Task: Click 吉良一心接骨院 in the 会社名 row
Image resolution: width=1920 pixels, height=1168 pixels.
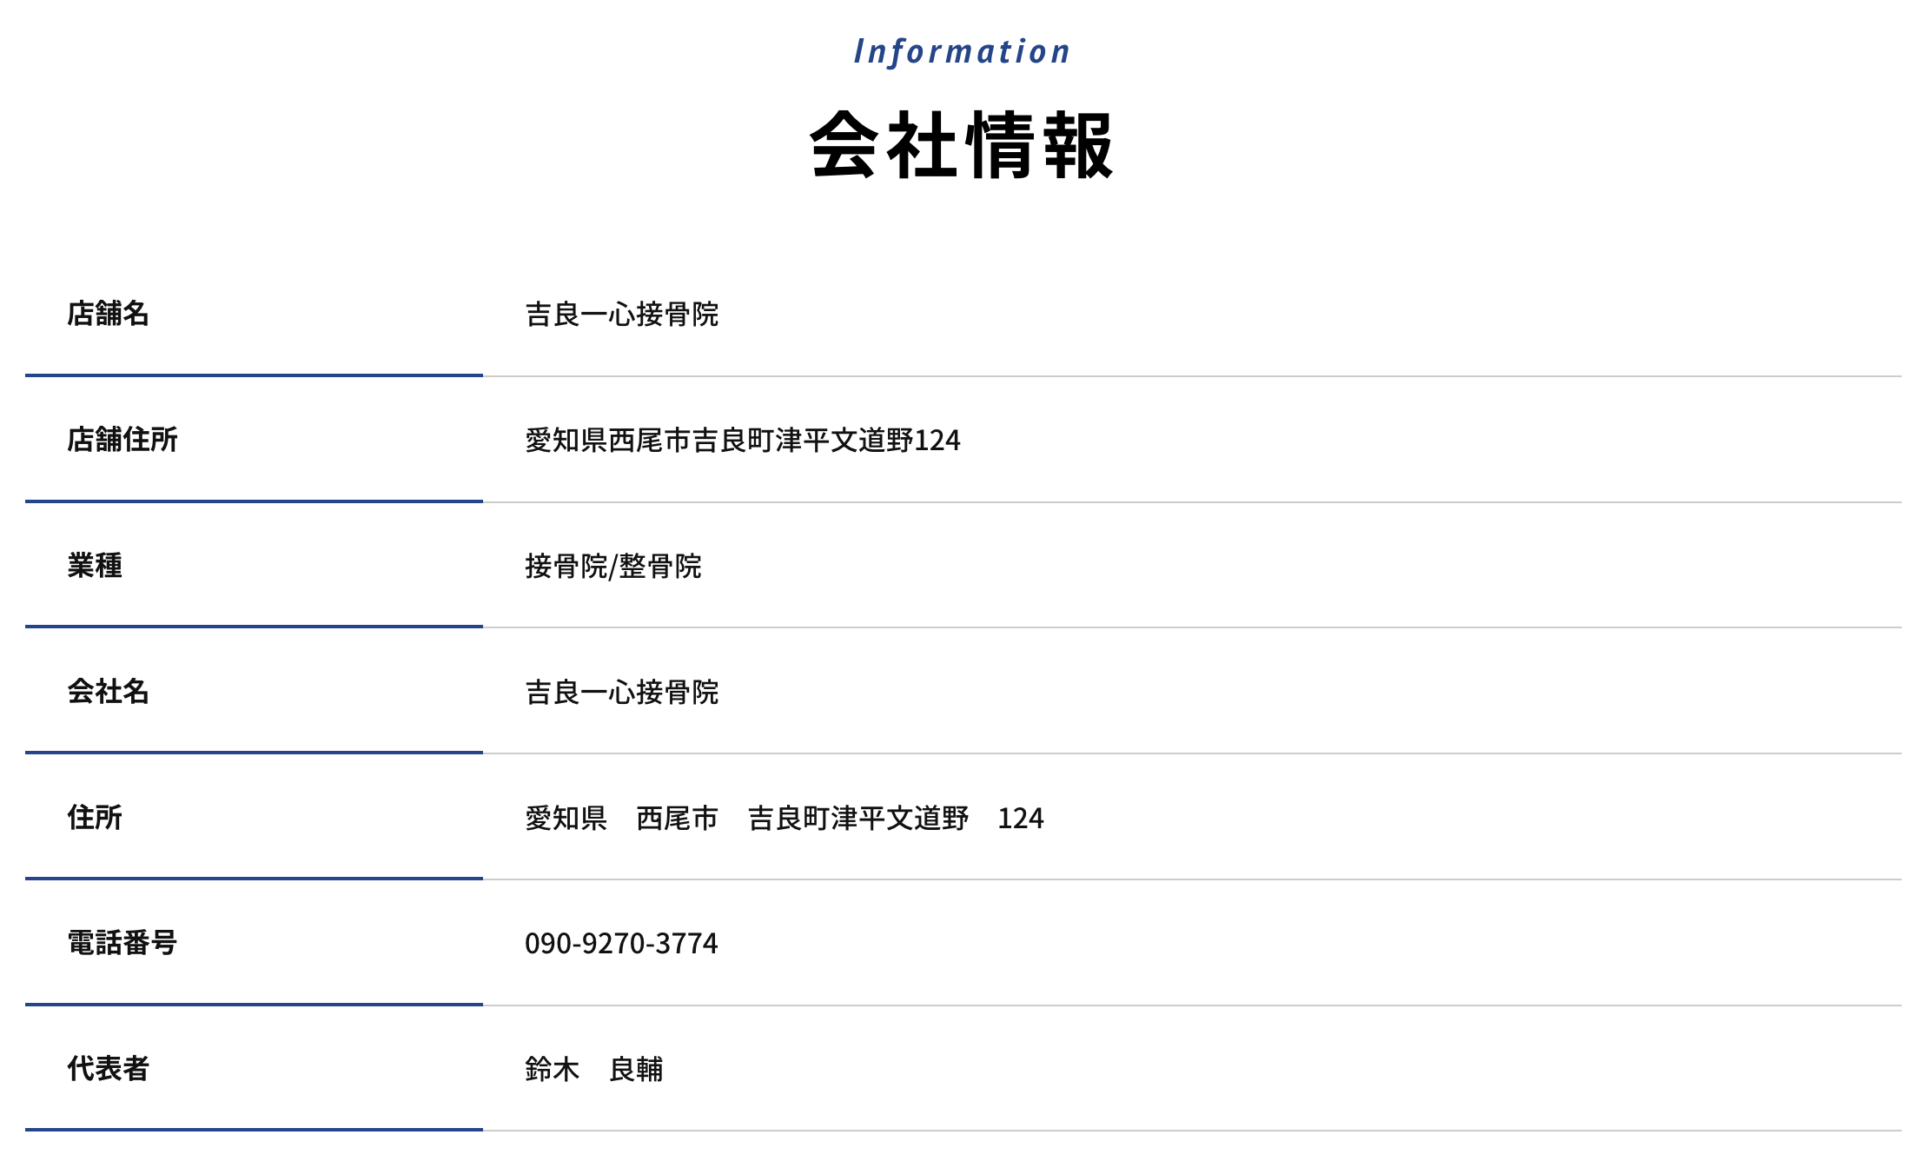Action: click(x=621, y=693)
